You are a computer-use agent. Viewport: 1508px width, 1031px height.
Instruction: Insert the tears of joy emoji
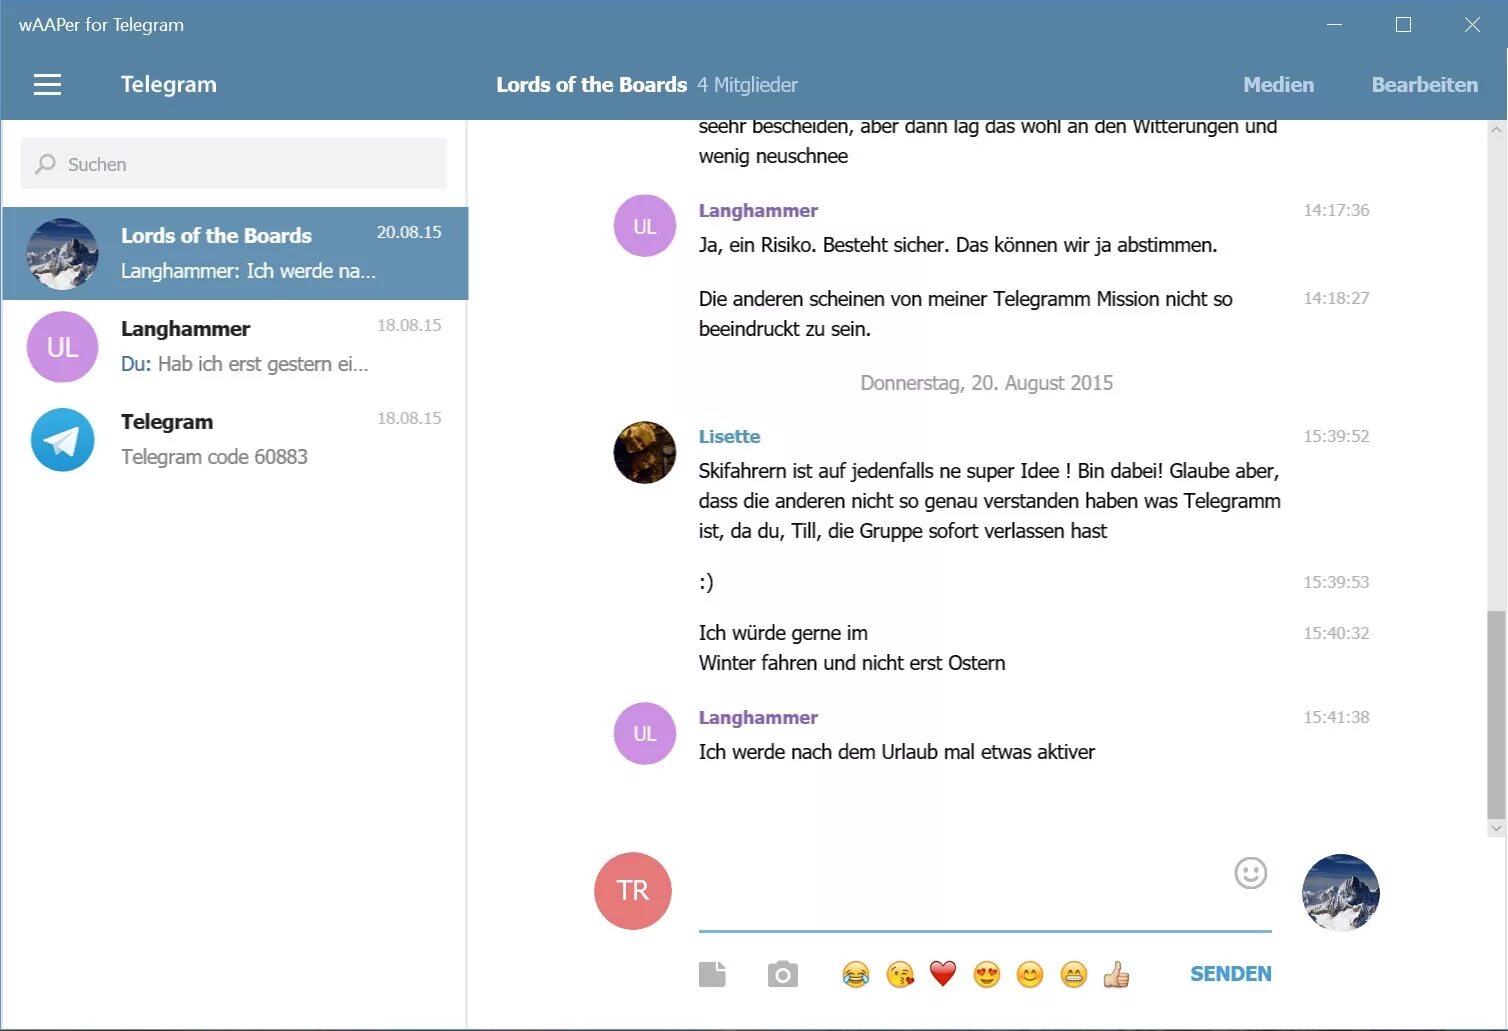(855, 974)
